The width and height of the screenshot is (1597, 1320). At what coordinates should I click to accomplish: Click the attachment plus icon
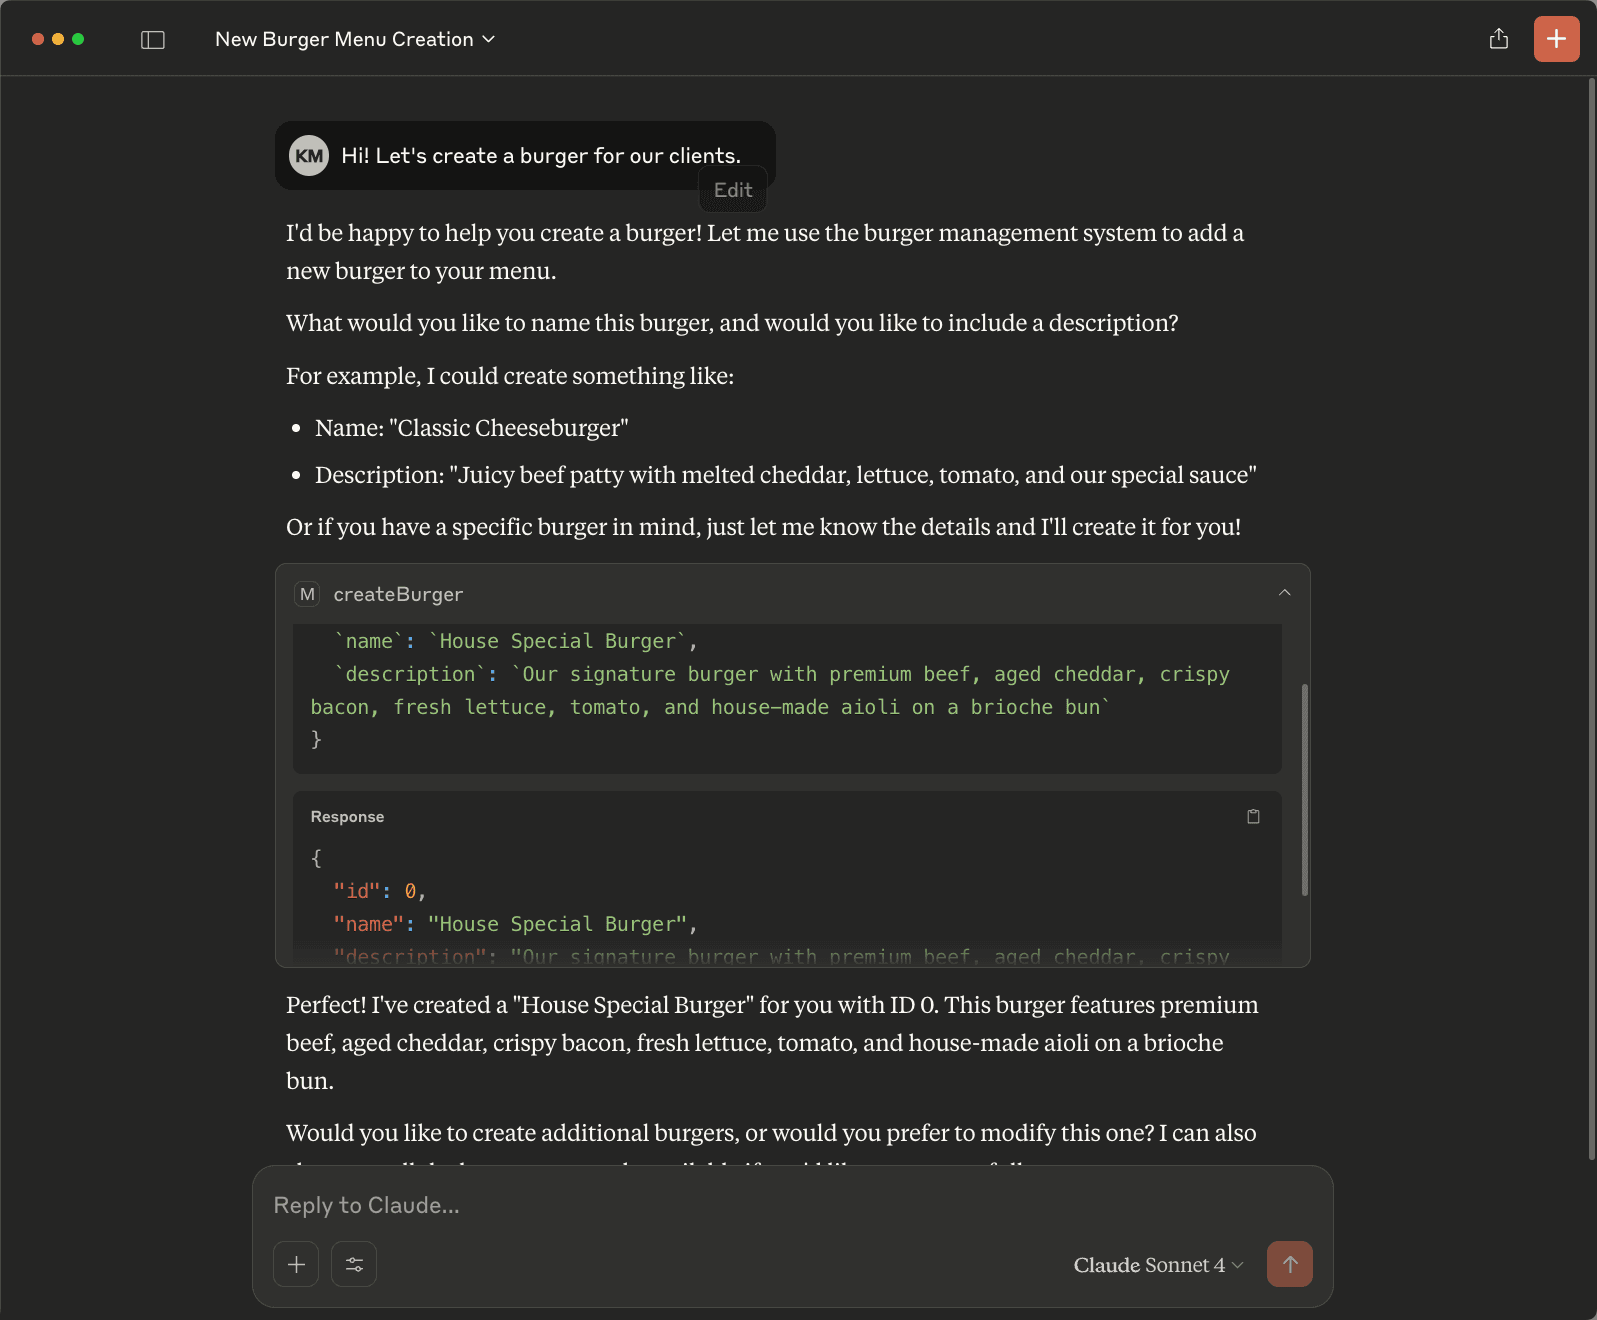pyautogui.click(x=296, y=1264)
